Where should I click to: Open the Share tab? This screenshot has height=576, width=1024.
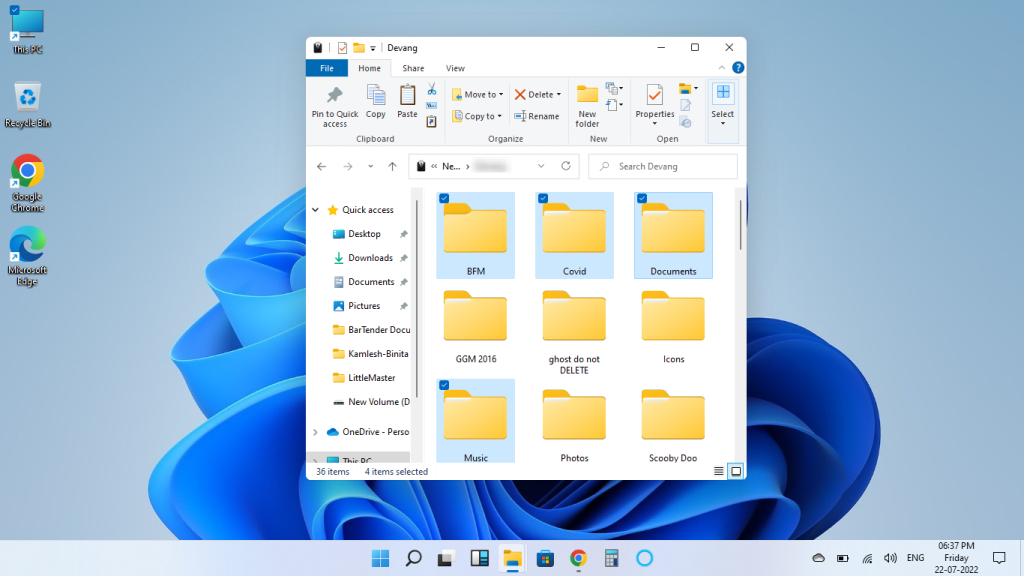point(413,68)
